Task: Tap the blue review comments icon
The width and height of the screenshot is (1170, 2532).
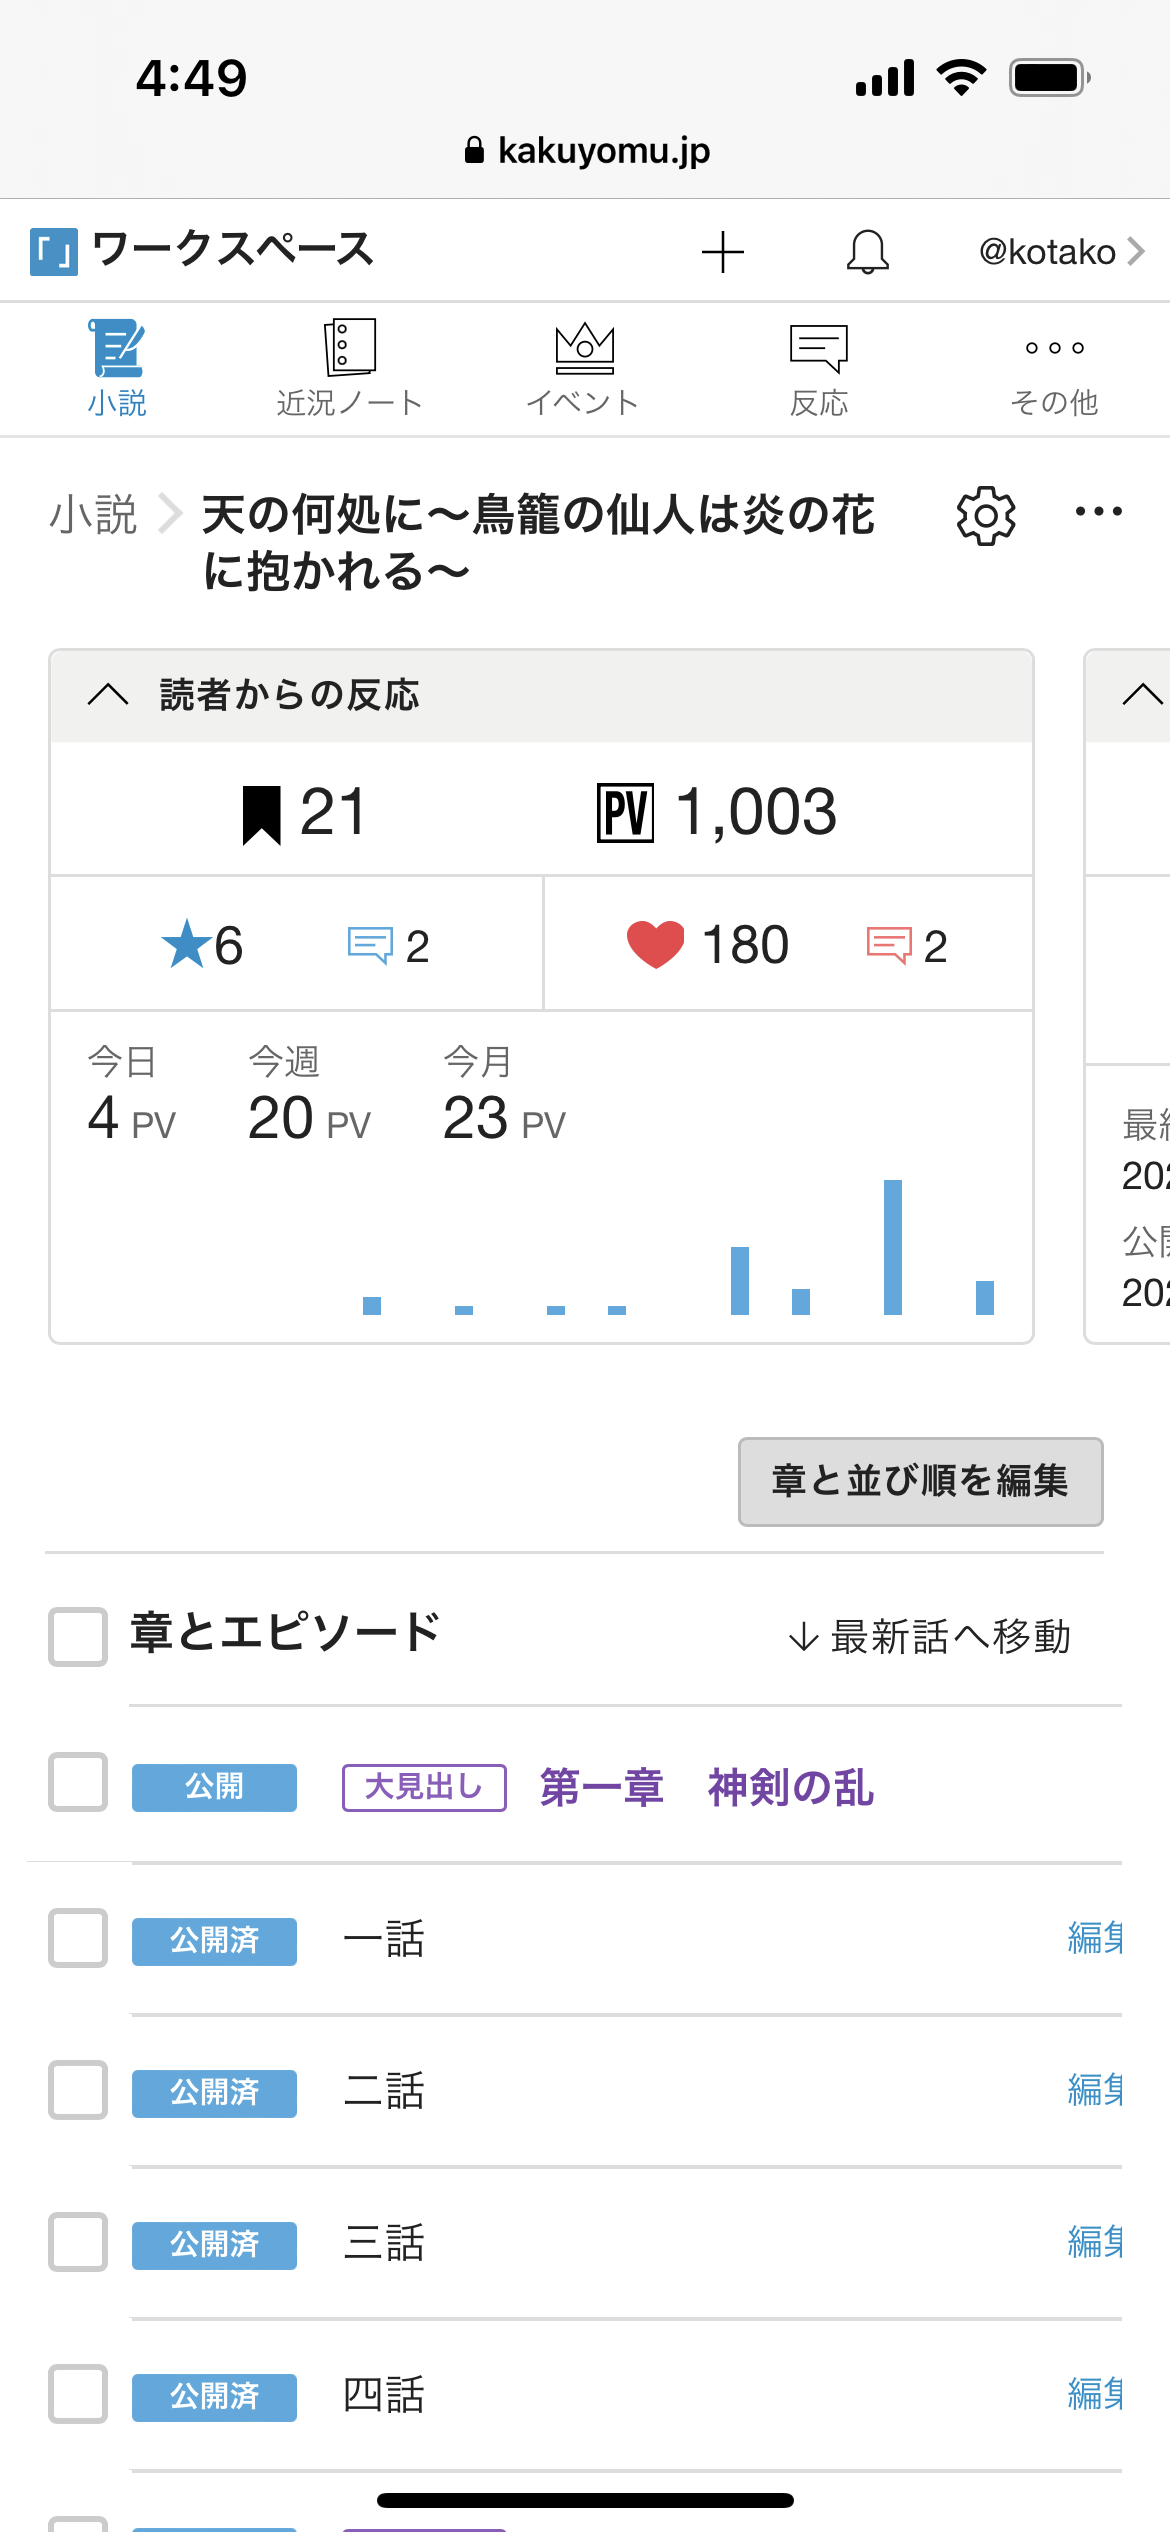Action: pyautogui.click(x=370, y=945)
